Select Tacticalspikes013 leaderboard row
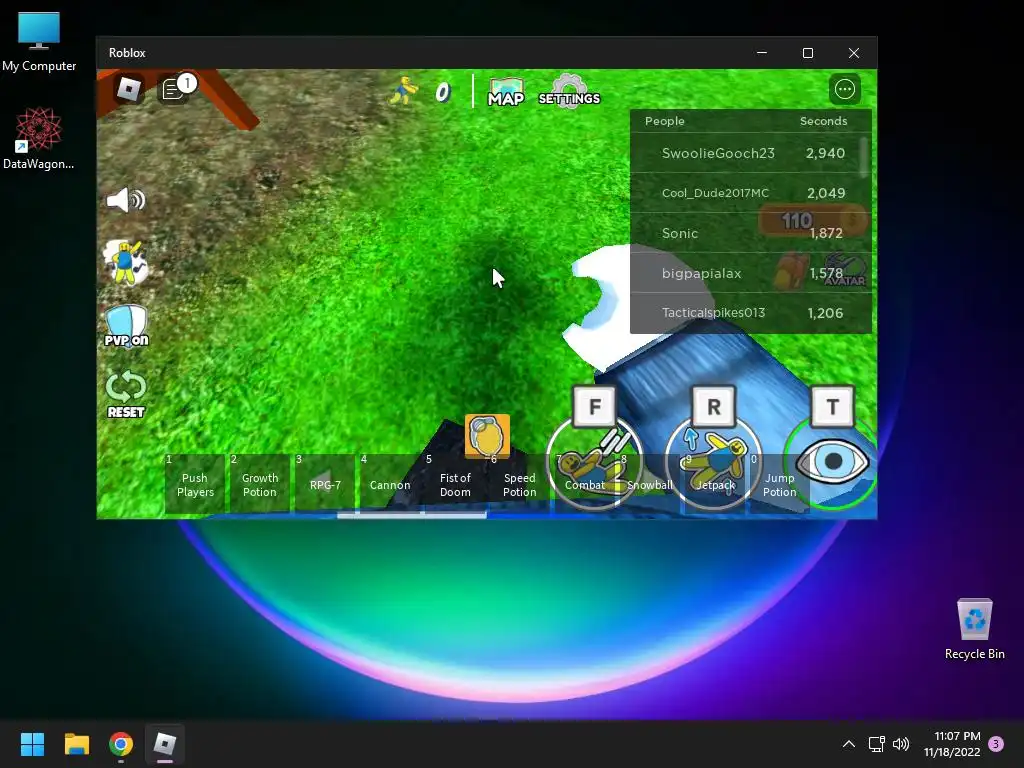Viewport: 1024px width, 768px height. 750,313
